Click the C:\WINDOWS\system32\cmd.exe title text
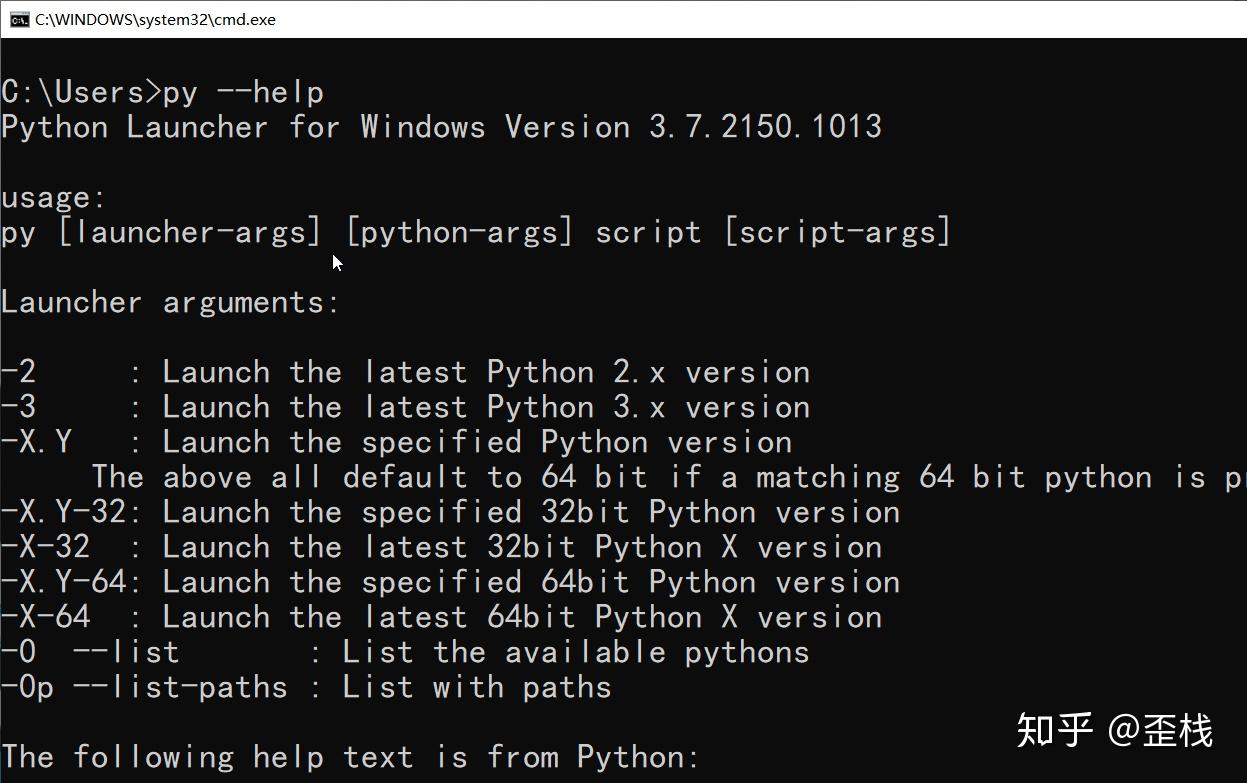Image resolution: width=1247 pixels, height=783 pixels. point(150,18)
